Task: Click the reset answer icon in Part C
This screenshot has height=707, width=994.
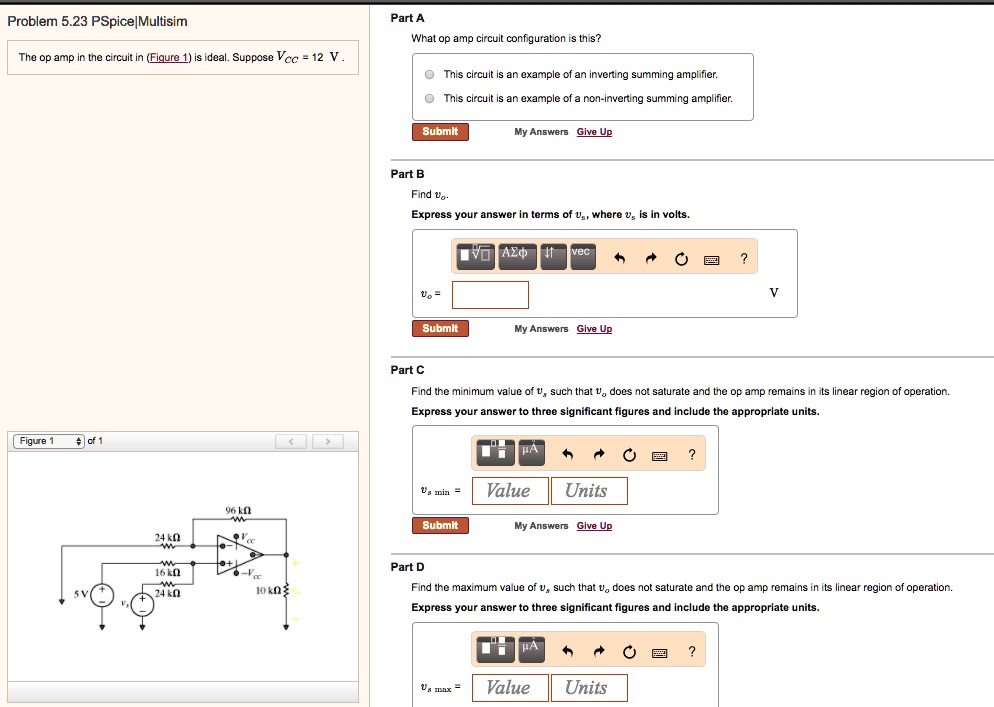Action: 628,452
